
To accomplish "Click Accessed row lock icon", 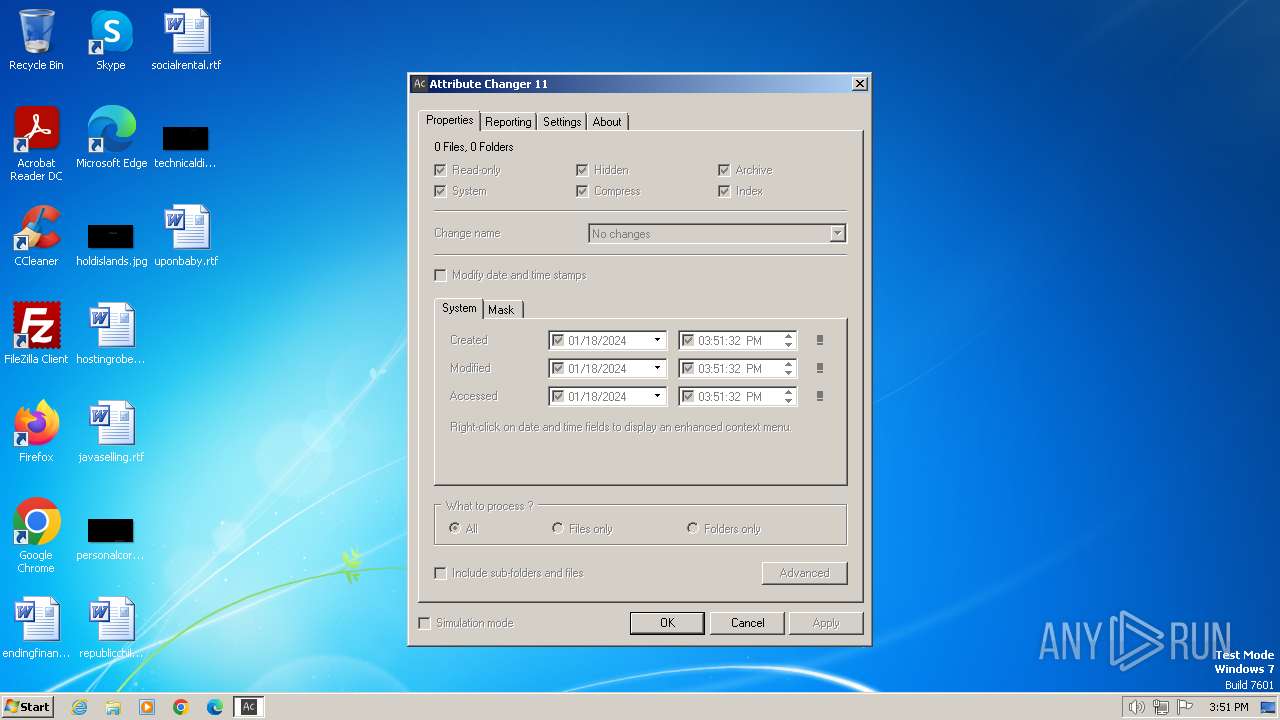I will pos(820,396).
